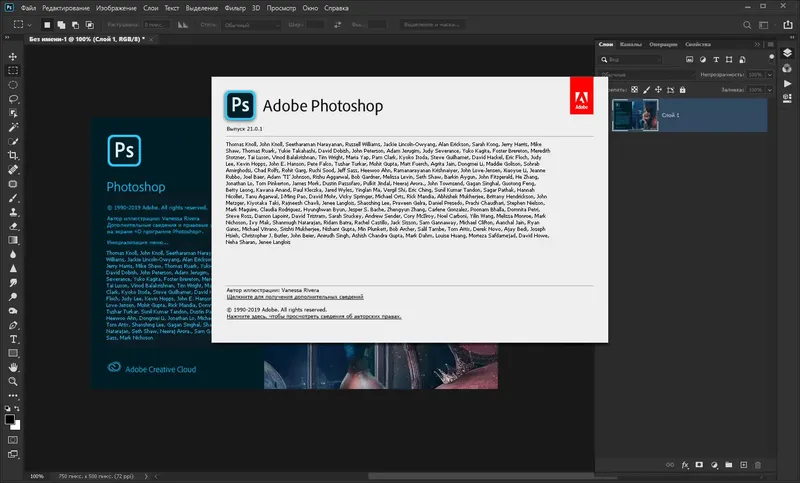Click the New selection mode button
The image size is (800, 483).
47,24
